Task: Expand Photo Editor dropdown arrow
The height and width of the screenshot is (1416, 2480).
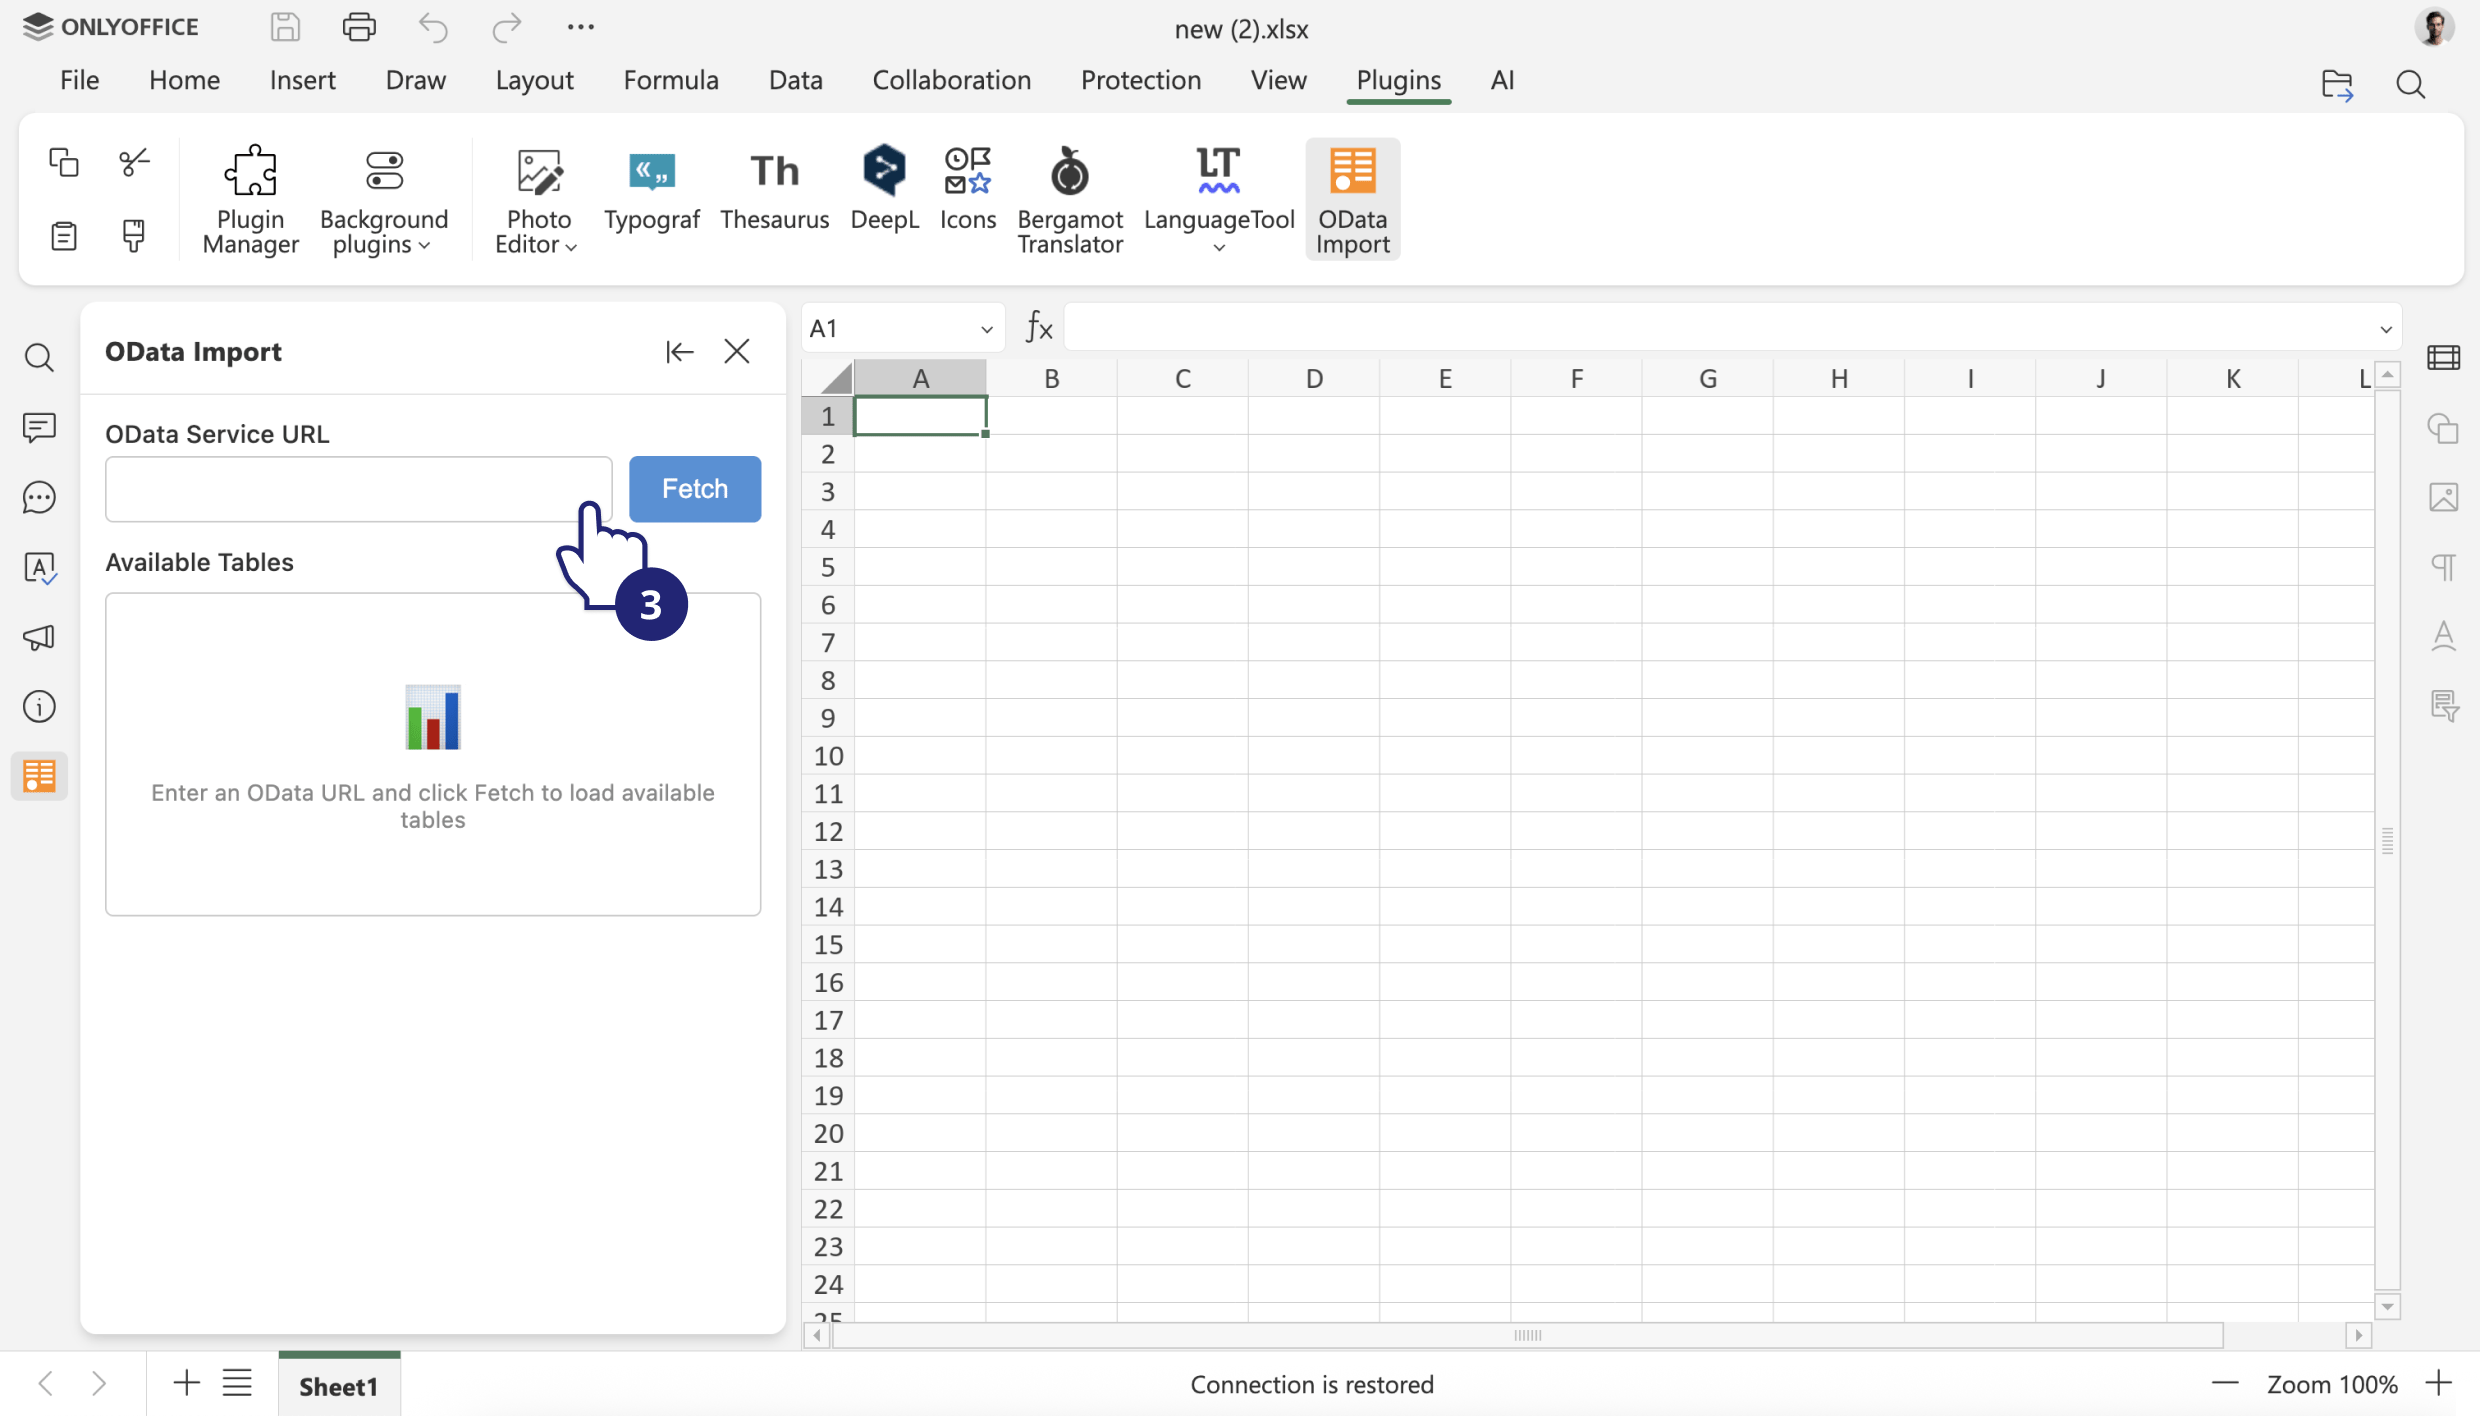Action: coord(571,247)
